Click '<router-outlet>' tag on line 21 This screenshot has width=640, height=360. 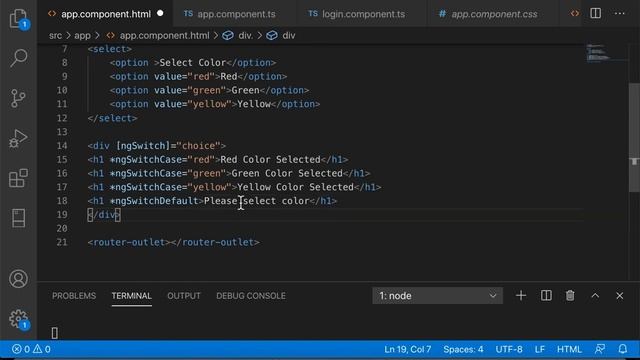click(129, 242)
